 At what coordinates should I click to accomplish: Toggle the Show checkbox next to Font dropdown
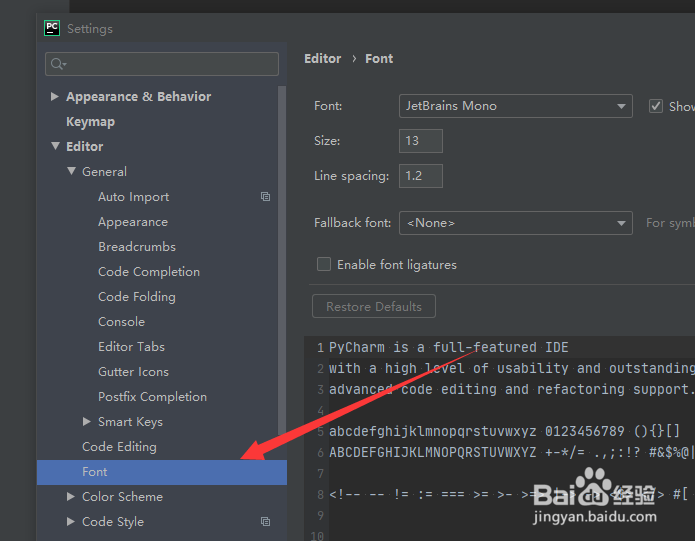point(656,106)
